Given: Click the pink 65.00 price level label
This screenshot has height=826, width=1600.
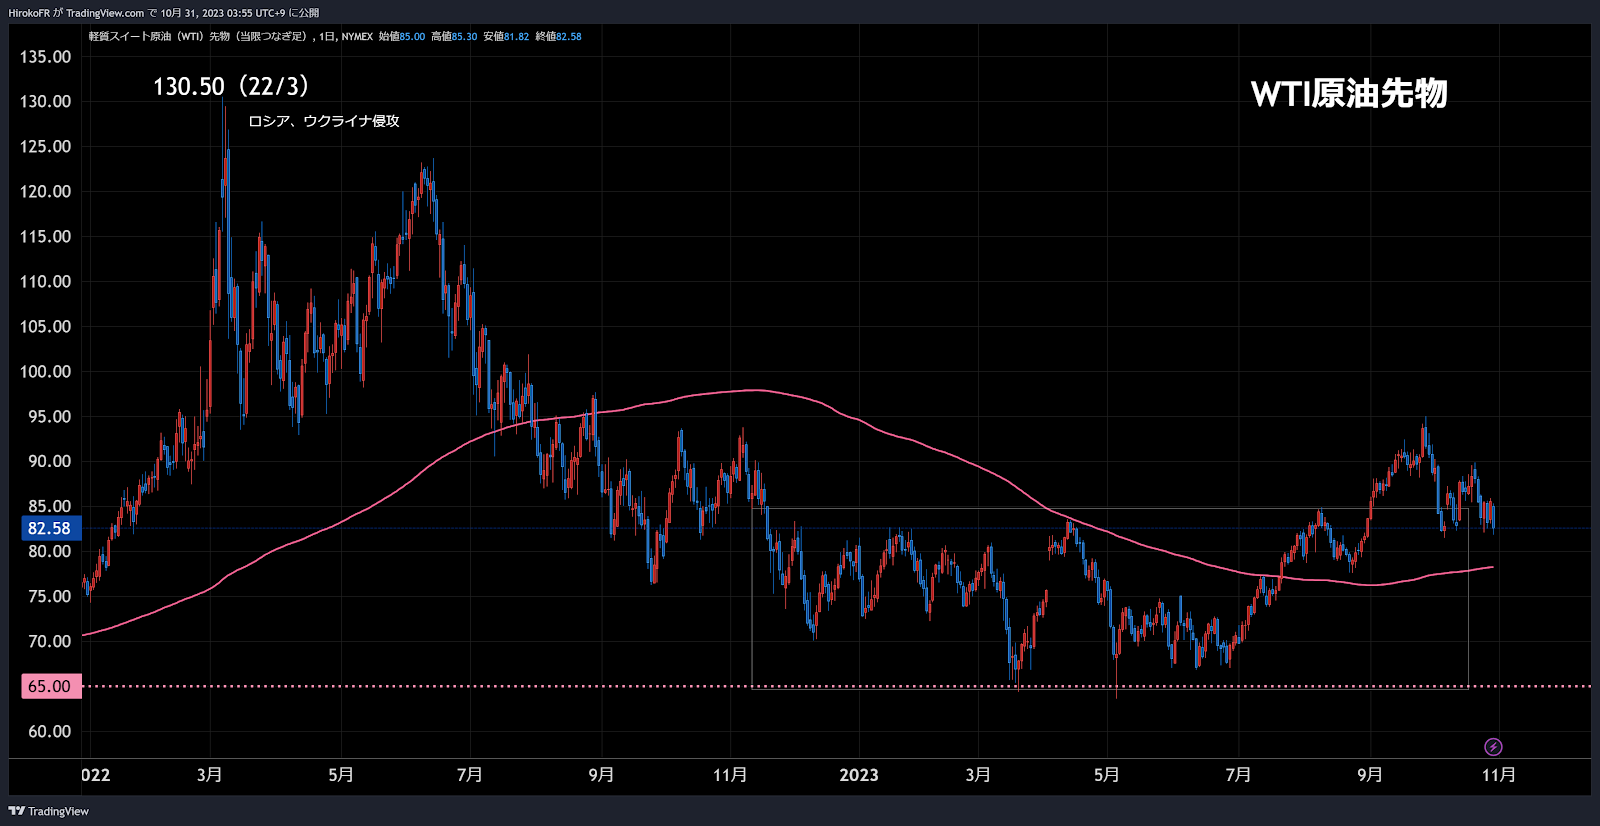Looking at the screenshot, I should pyautogui.click(x=49, y=686).
